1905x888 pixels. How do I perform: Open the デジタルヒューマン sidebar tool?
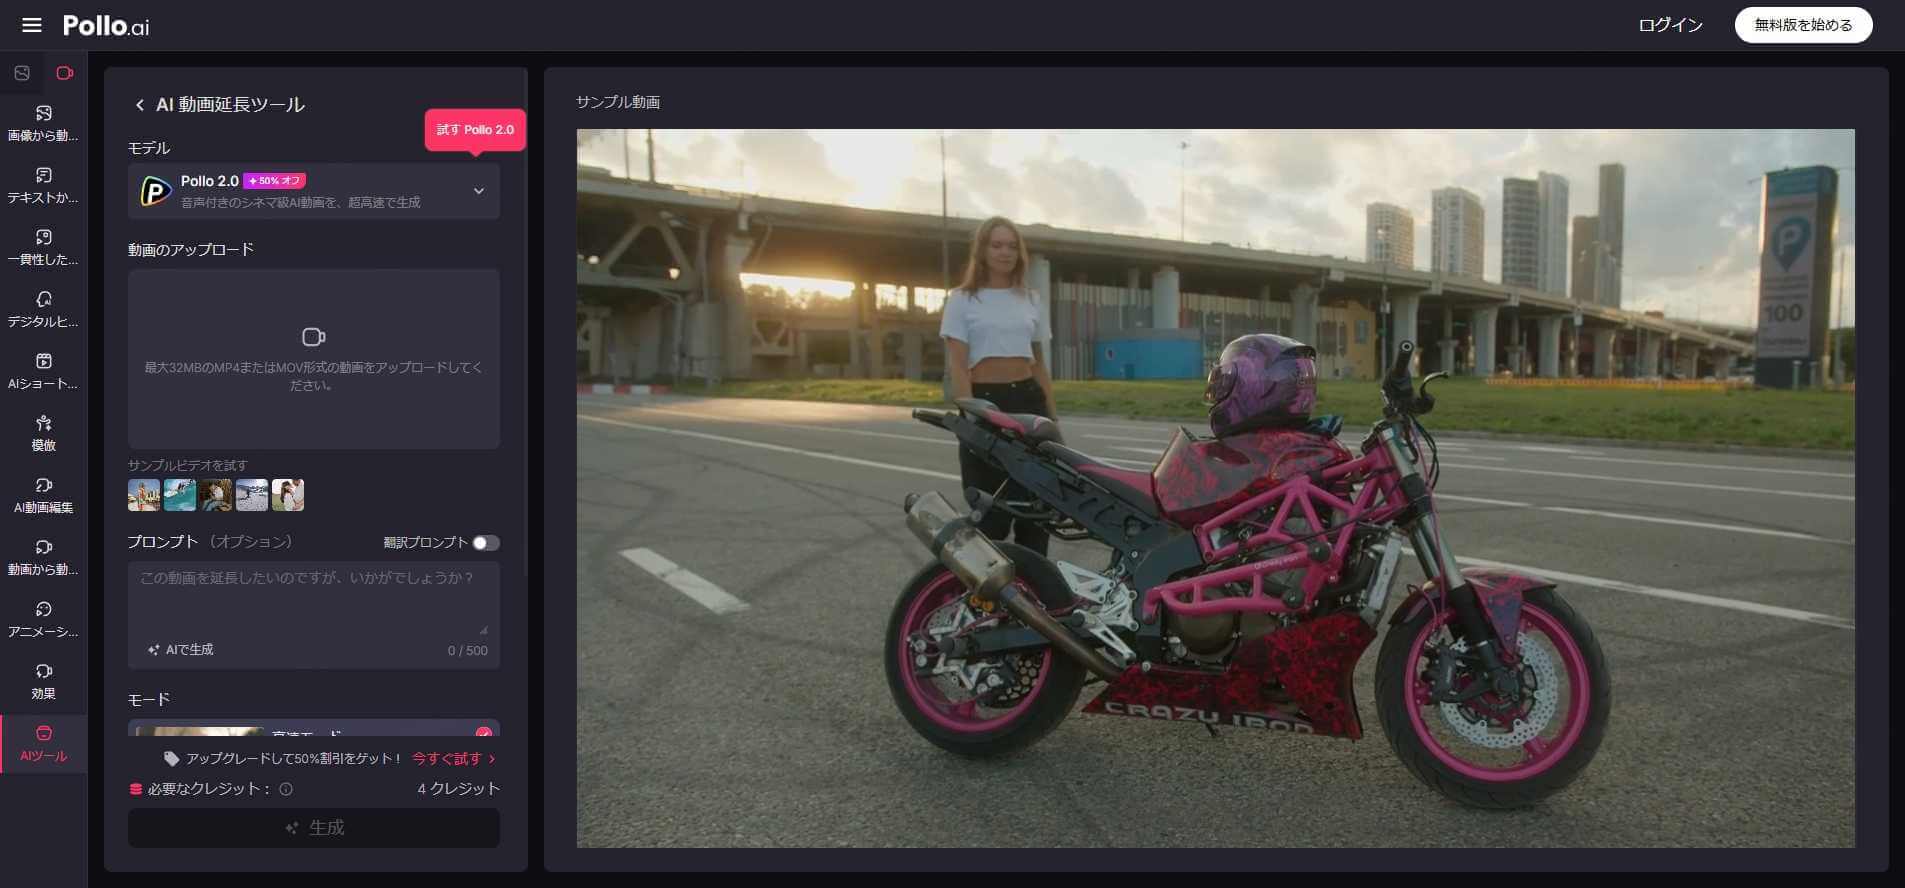pyautogui.click(x=43, y=309)
